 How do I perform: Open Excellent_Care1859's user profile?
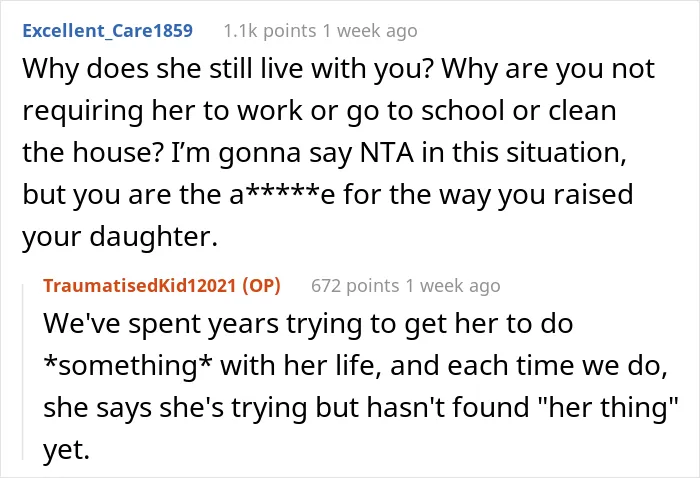[108, 31]
